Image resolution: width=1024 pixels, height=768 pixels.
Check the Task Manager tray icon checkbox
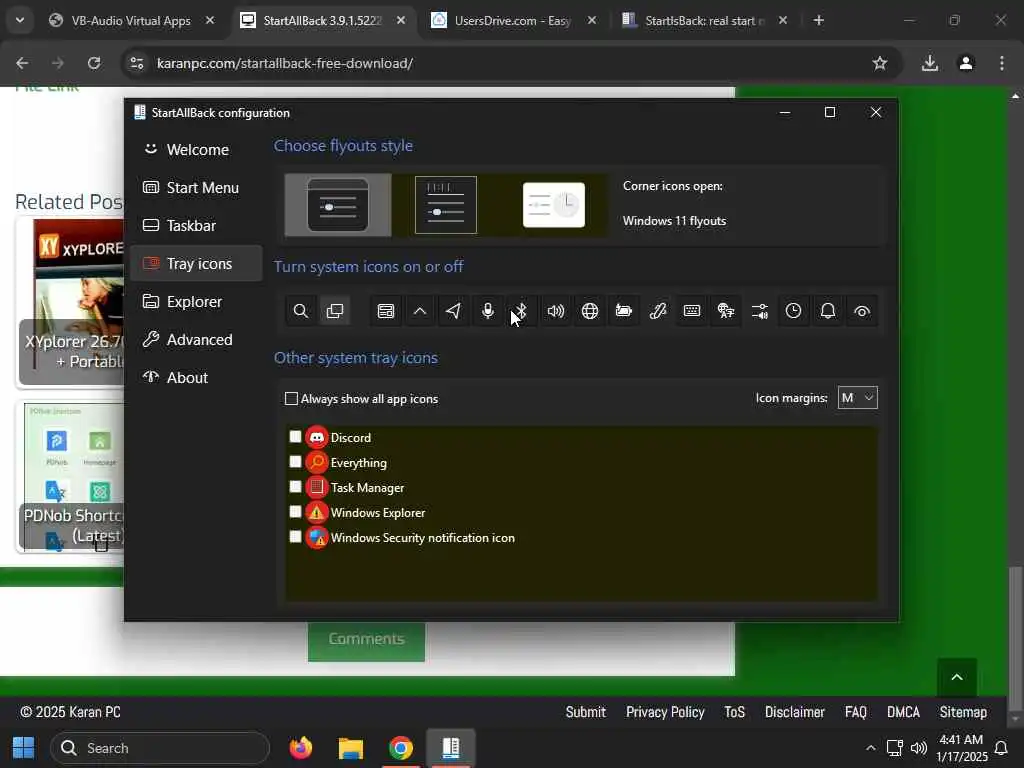click(x=295, y=487)
